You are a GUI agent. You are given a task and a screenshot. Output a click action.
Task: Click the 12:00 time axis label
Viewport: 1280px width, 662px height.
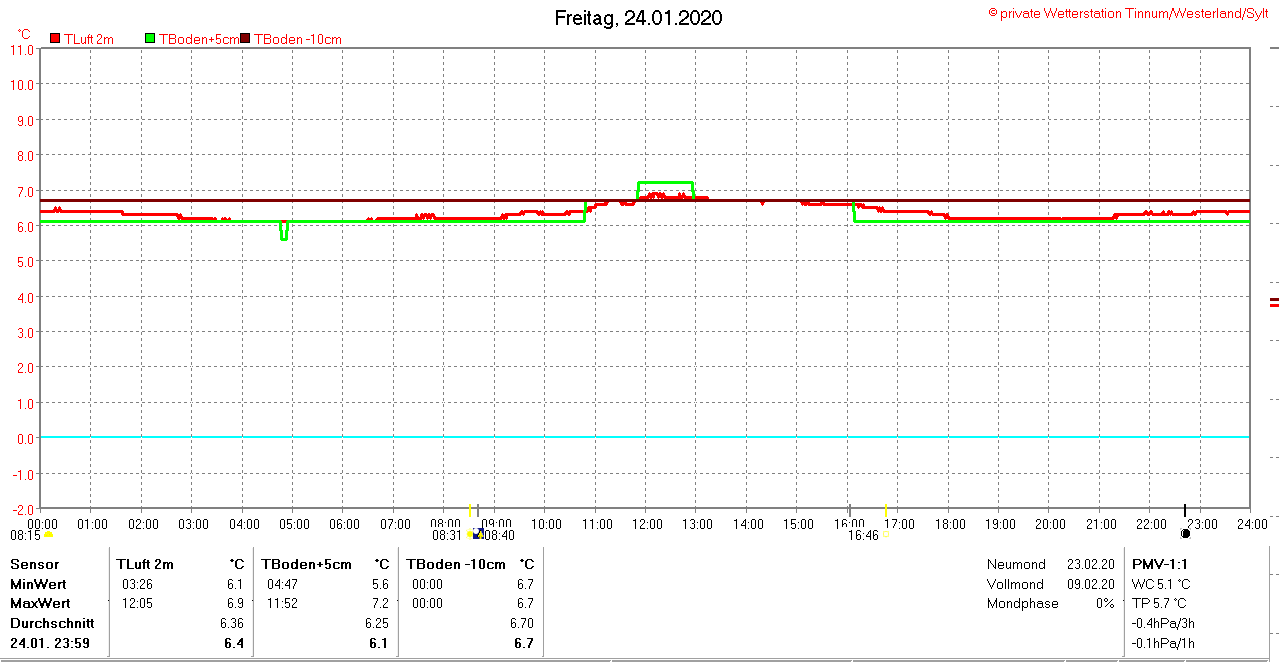[x=647, y=524]
